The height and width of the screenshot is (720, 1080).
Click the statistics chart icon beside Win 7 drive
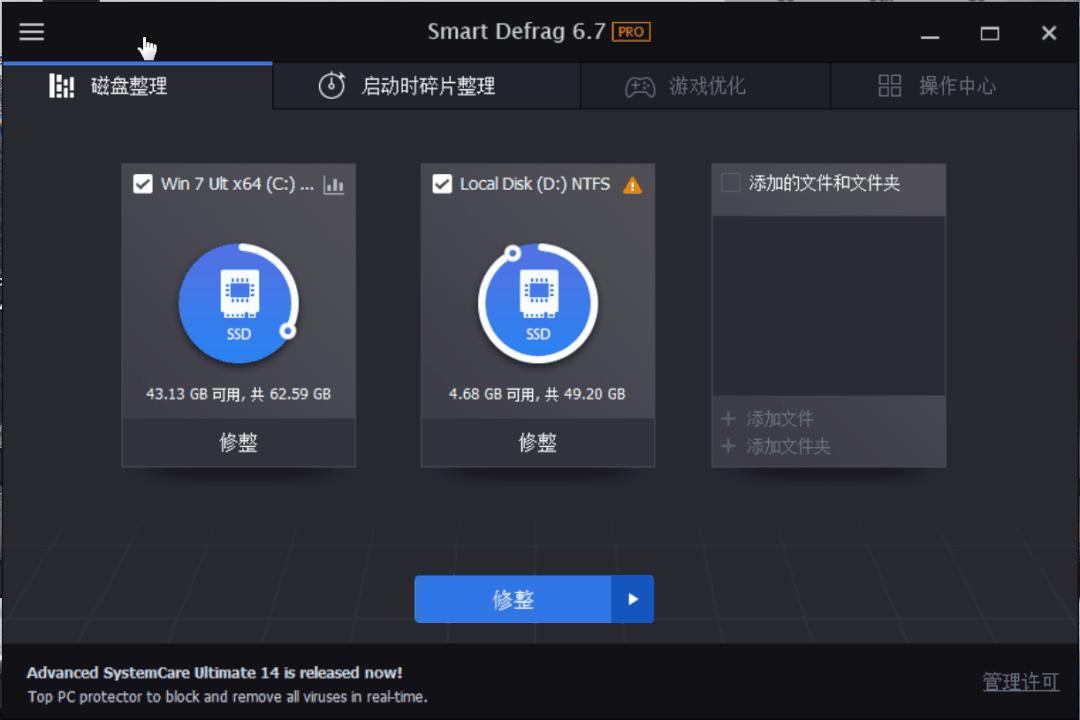tap(333, 184)
